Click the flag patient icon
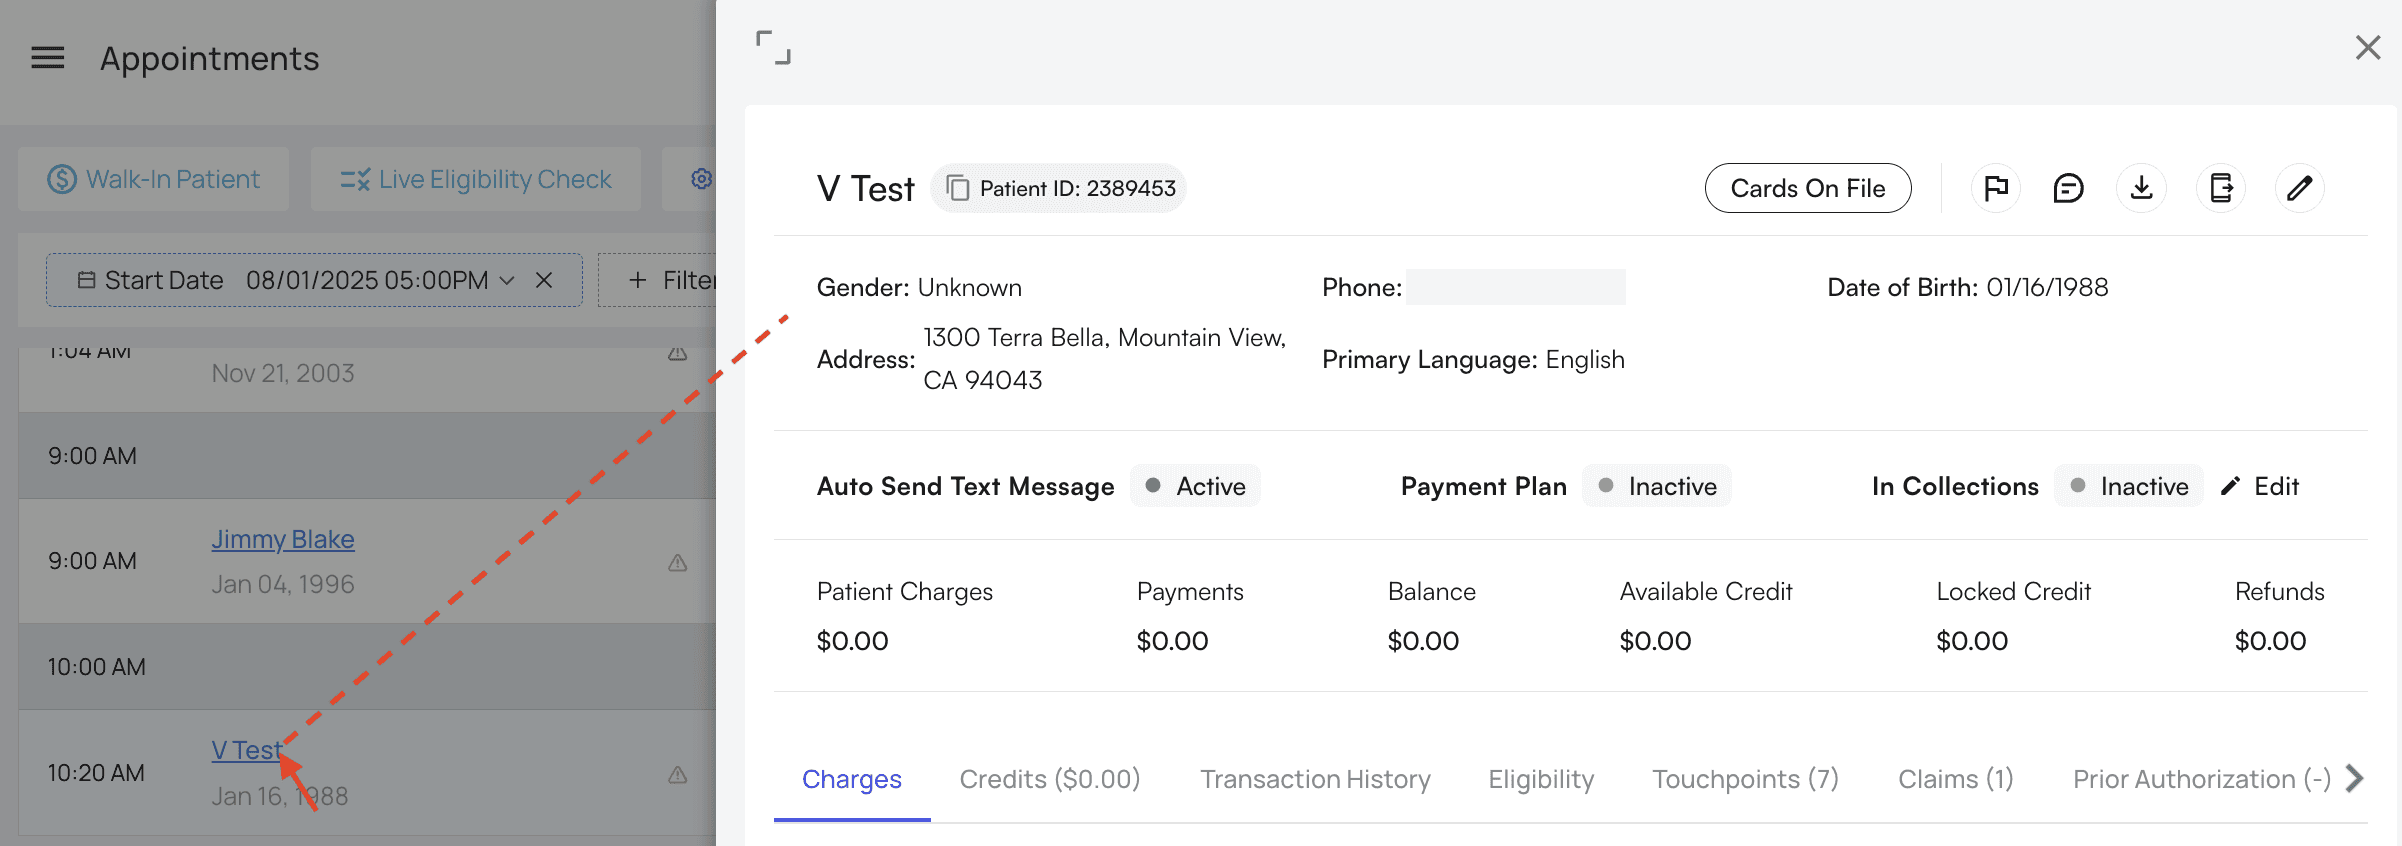 click(1996, 188)
